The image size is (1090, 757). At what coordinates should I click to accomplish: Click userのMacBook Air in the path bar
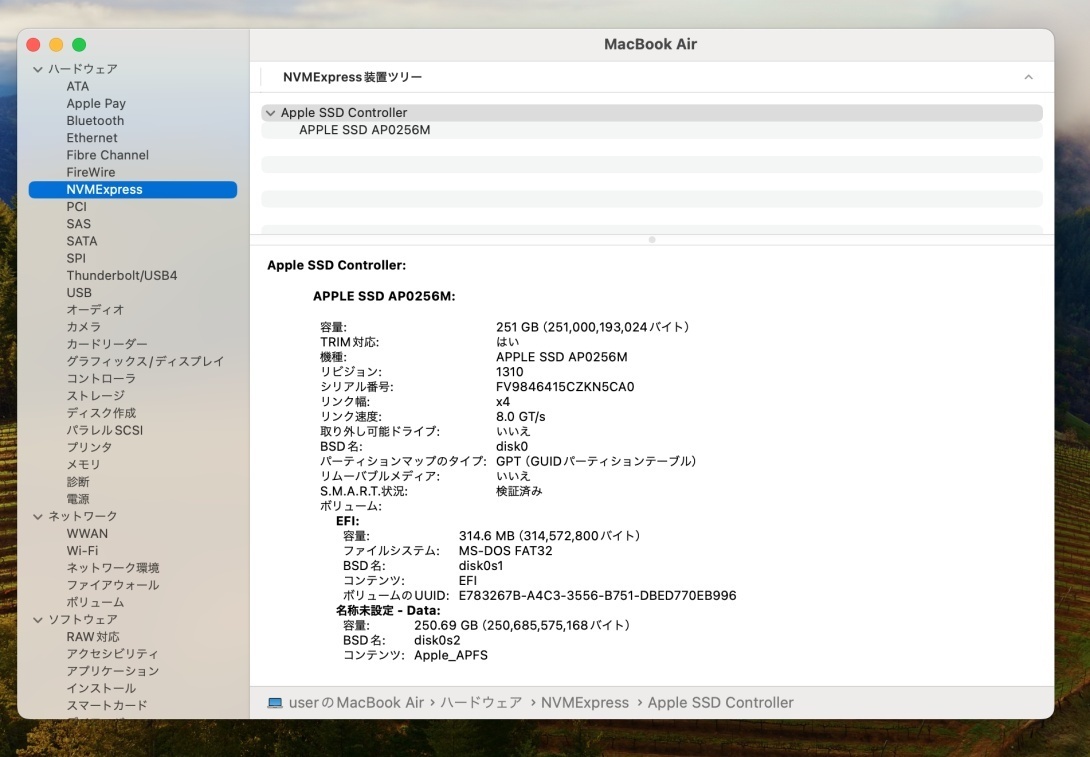point(356,703)
